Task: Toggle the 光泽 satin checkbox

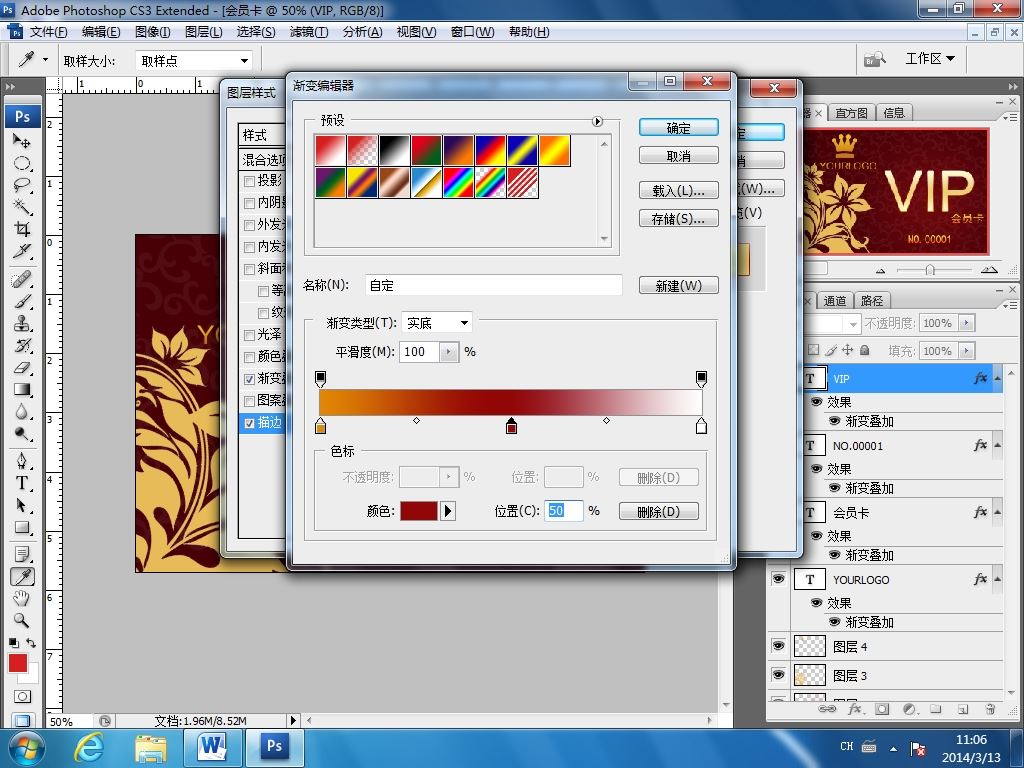Action: [x=249, y=335]
